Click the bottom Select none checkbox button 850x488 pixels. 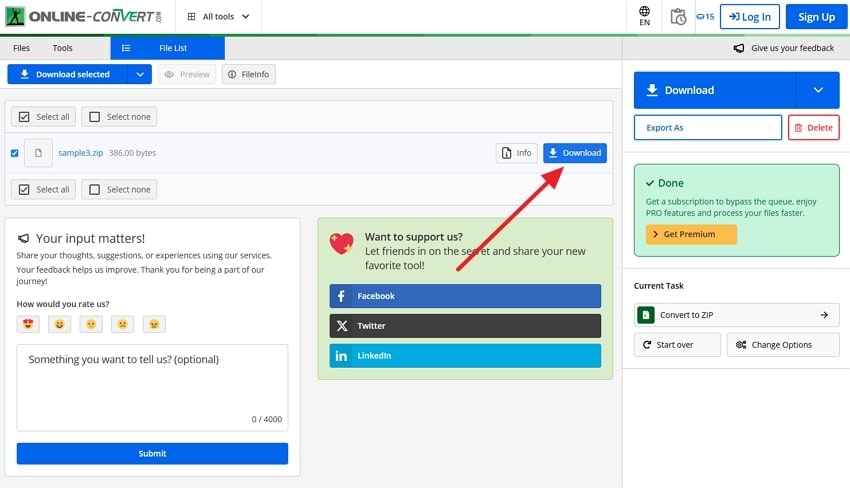point(119,189)
